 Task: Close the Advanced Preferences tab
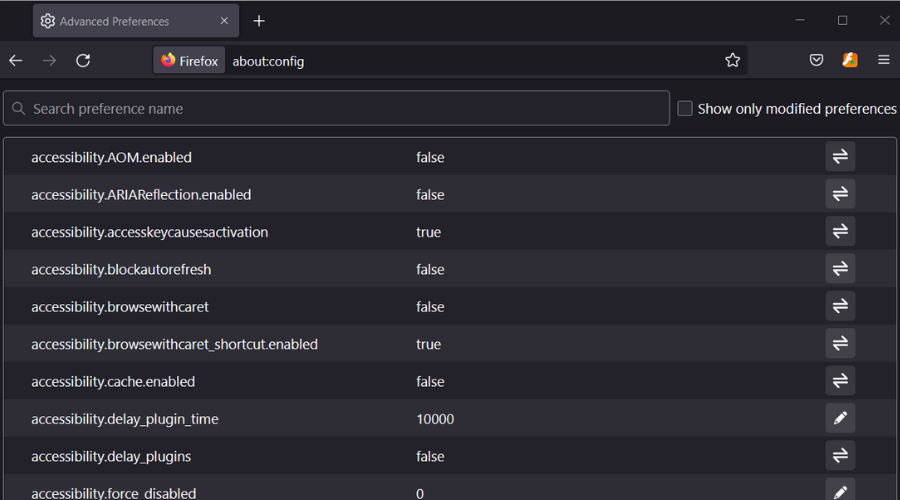tap(224, 21)
